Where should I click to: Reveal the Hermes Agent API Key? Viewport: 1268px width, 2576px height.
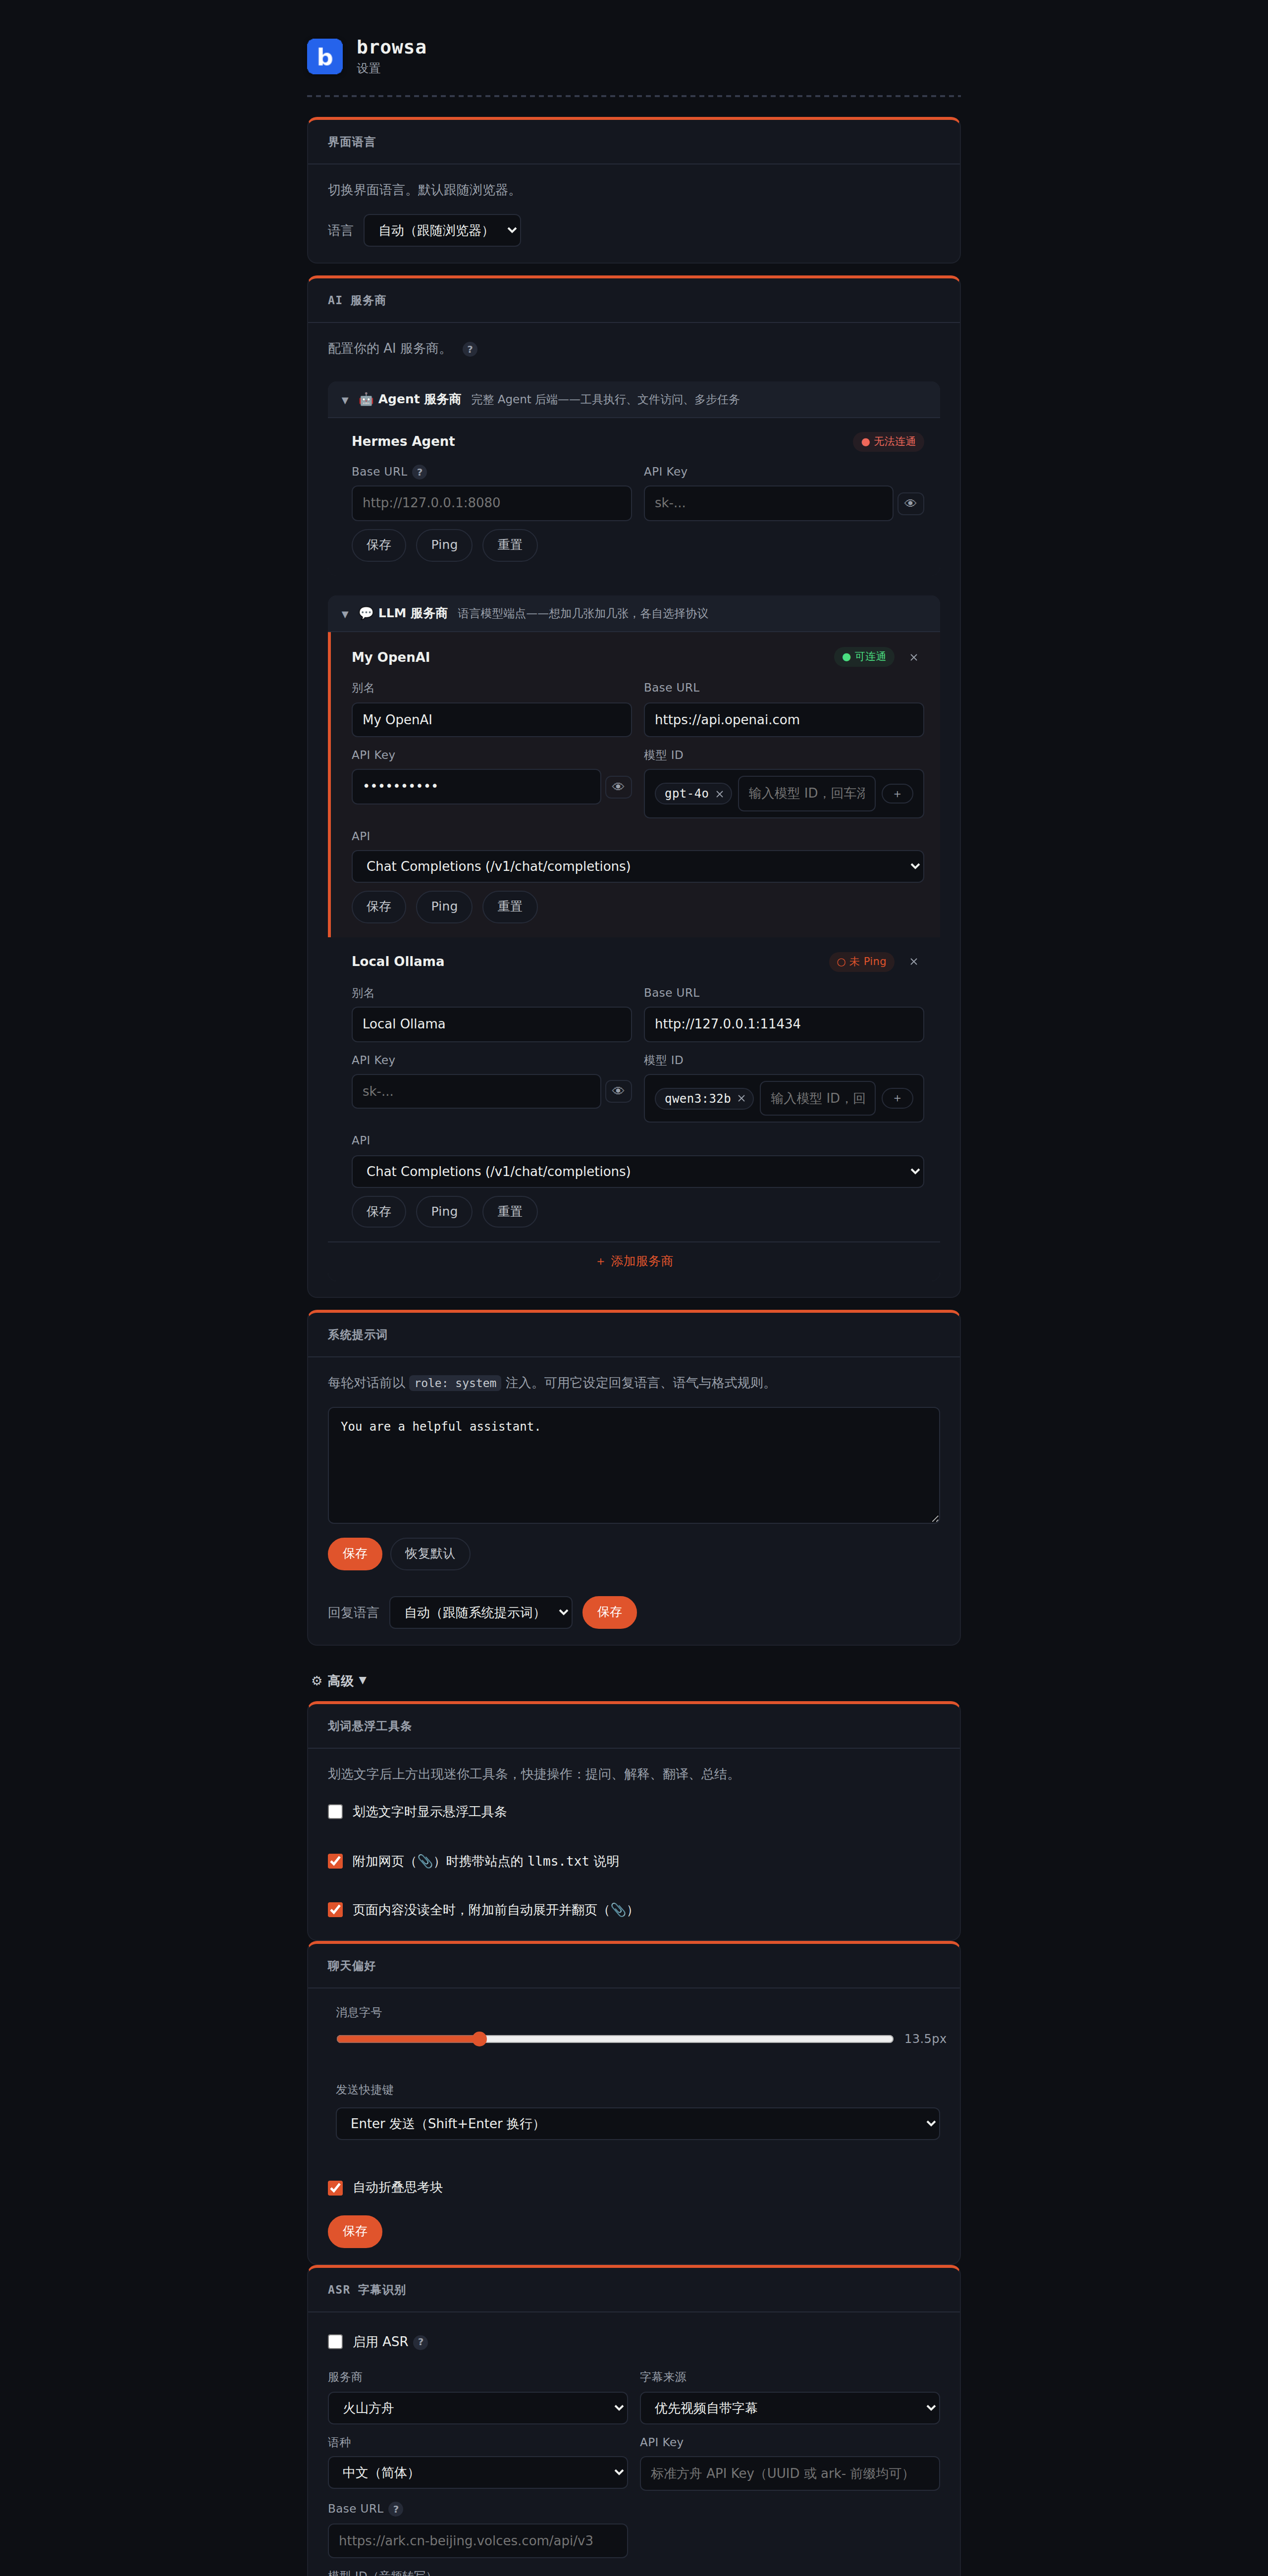[x=910, y=503]
